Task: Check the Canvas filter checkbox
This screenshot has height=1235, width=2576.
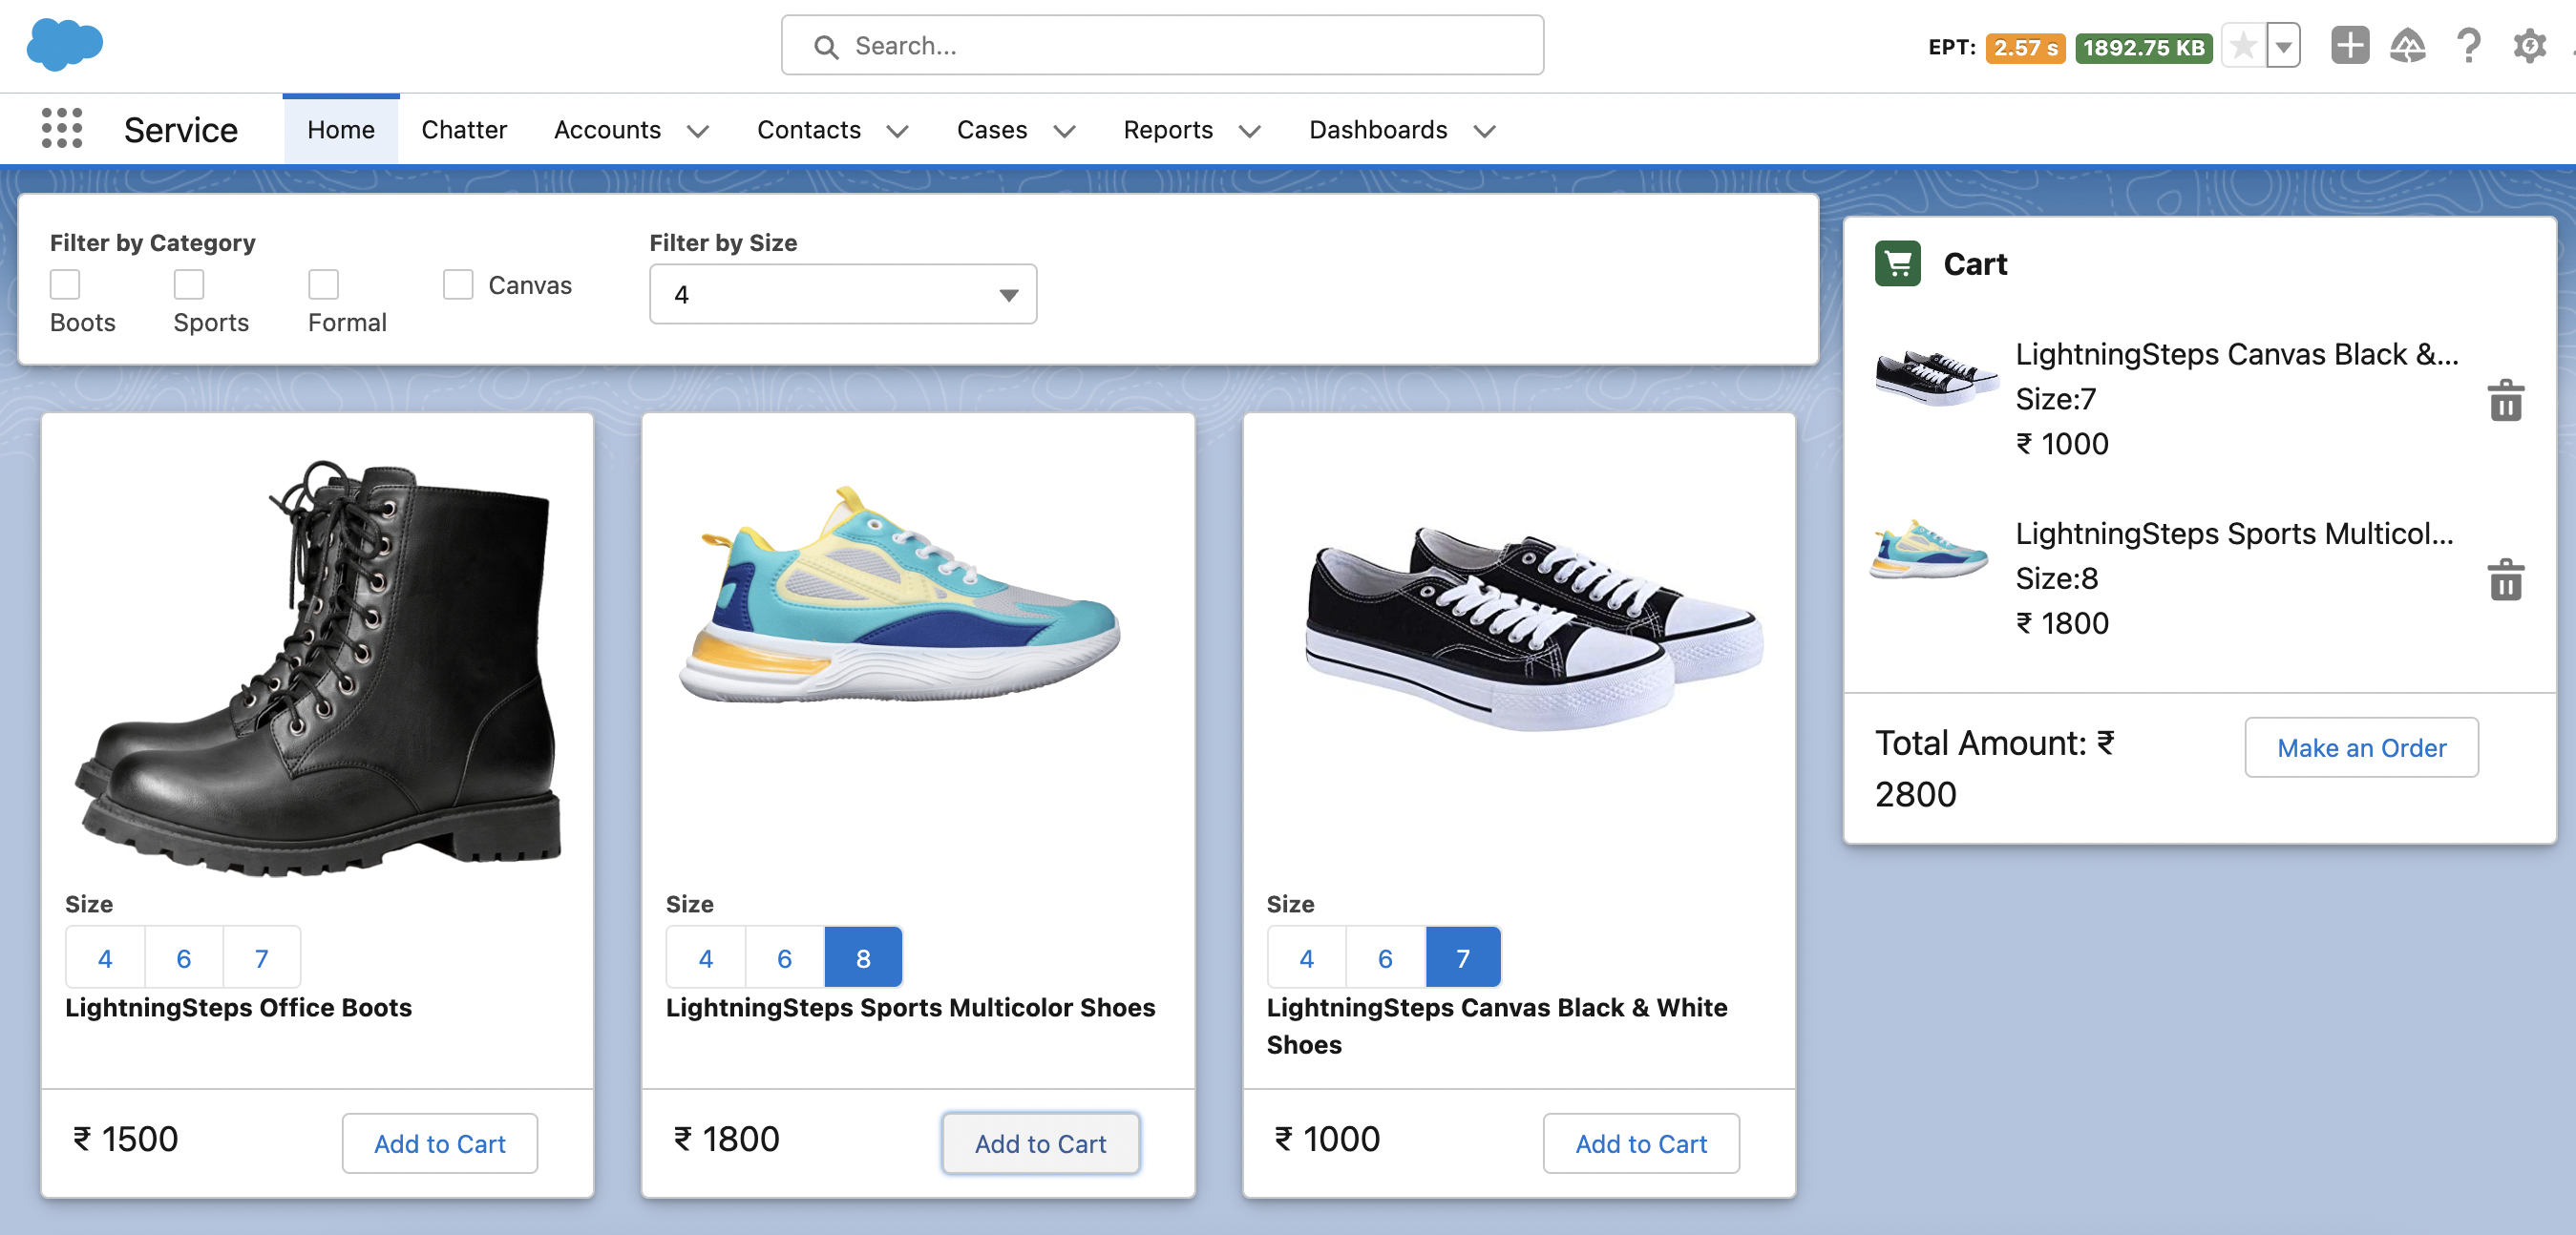Action: point(458,284)
